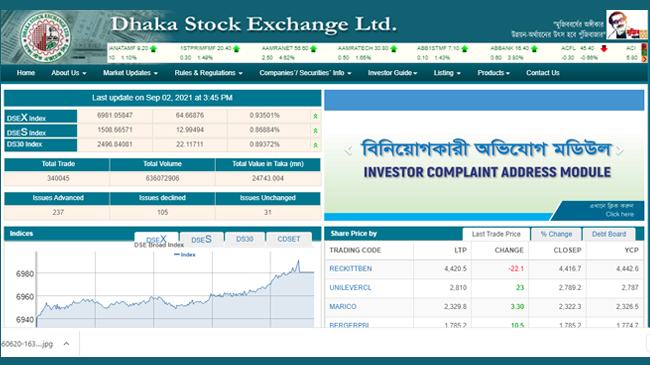Switch to the DSES chart tab

click(x=202, y=239)
